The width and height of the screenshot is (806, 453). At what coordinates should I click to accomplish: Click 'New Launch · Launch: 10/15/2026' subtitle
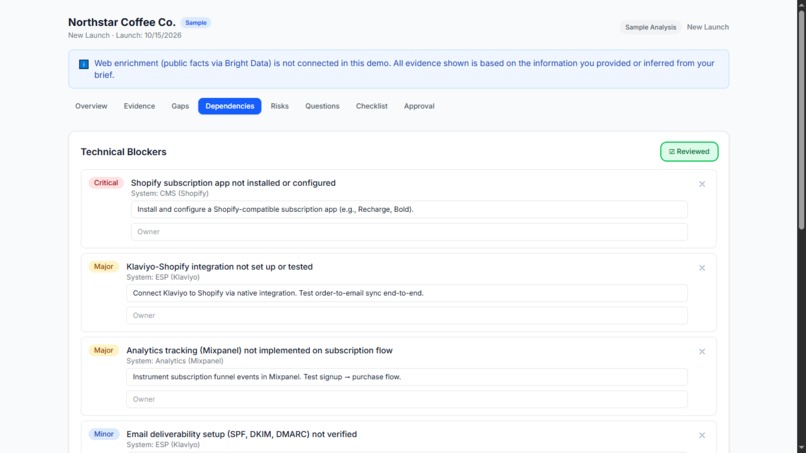tap(125, 35)
